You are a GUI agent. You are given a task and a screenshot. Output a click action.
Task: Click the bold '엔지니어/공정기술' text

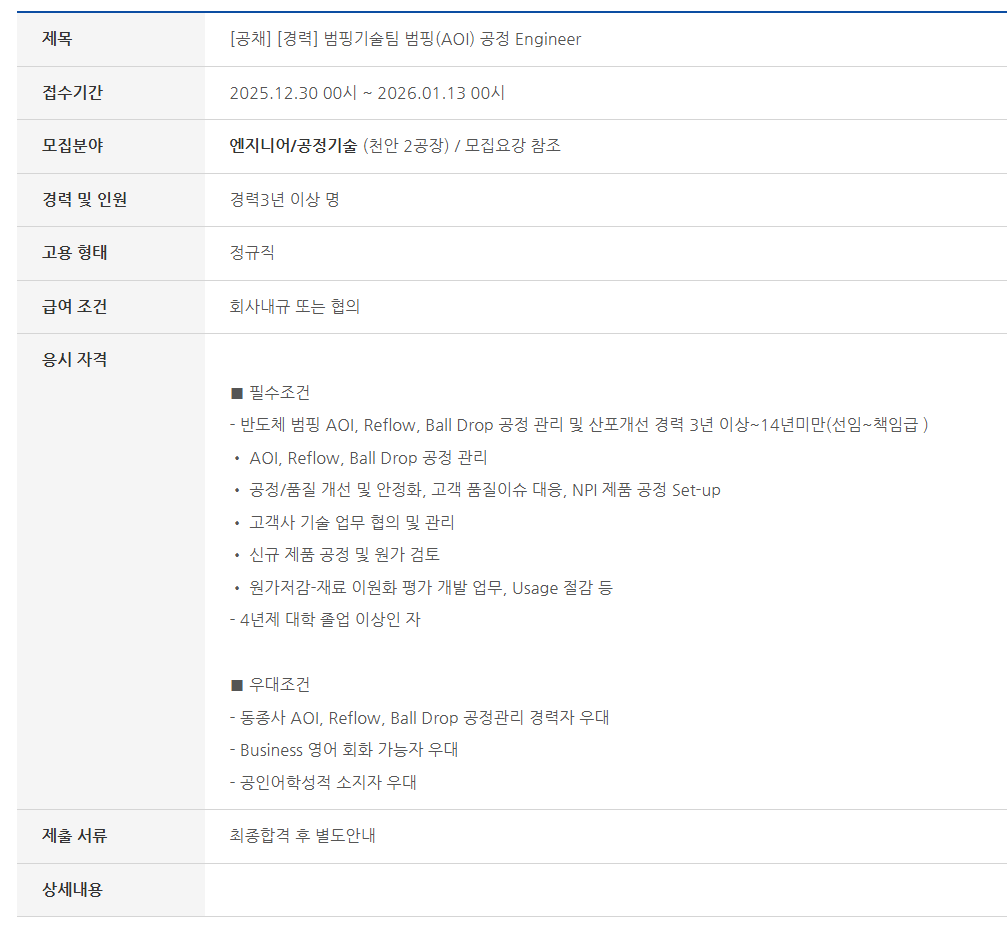293,146
